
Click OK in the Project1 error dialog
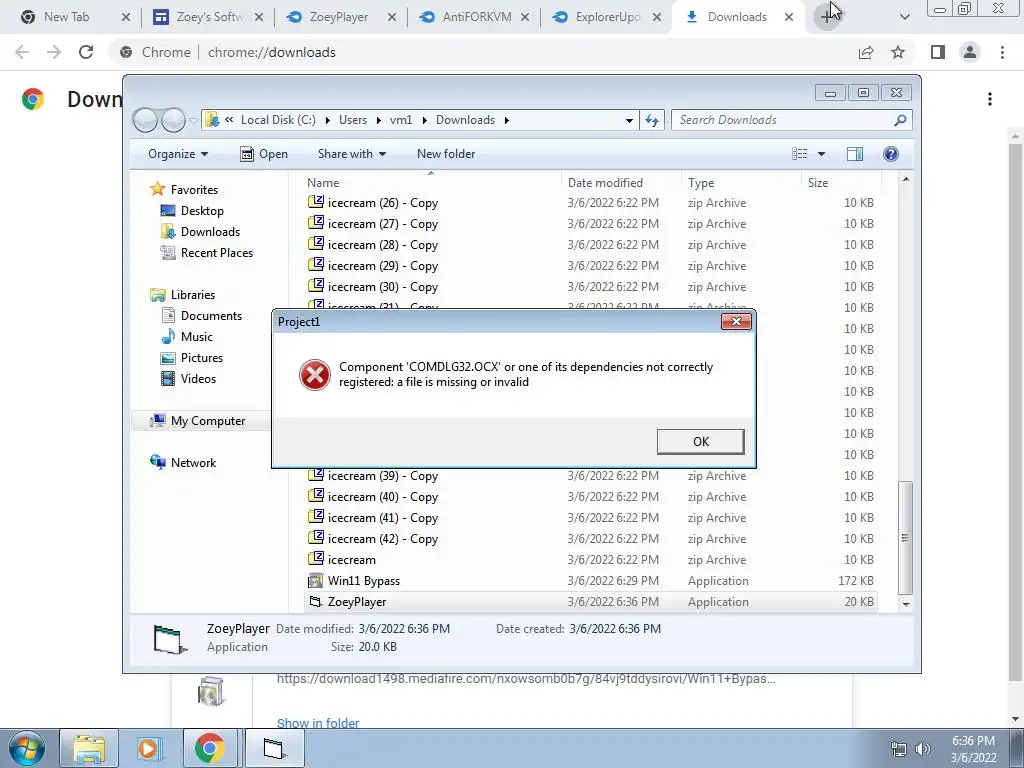700,441
